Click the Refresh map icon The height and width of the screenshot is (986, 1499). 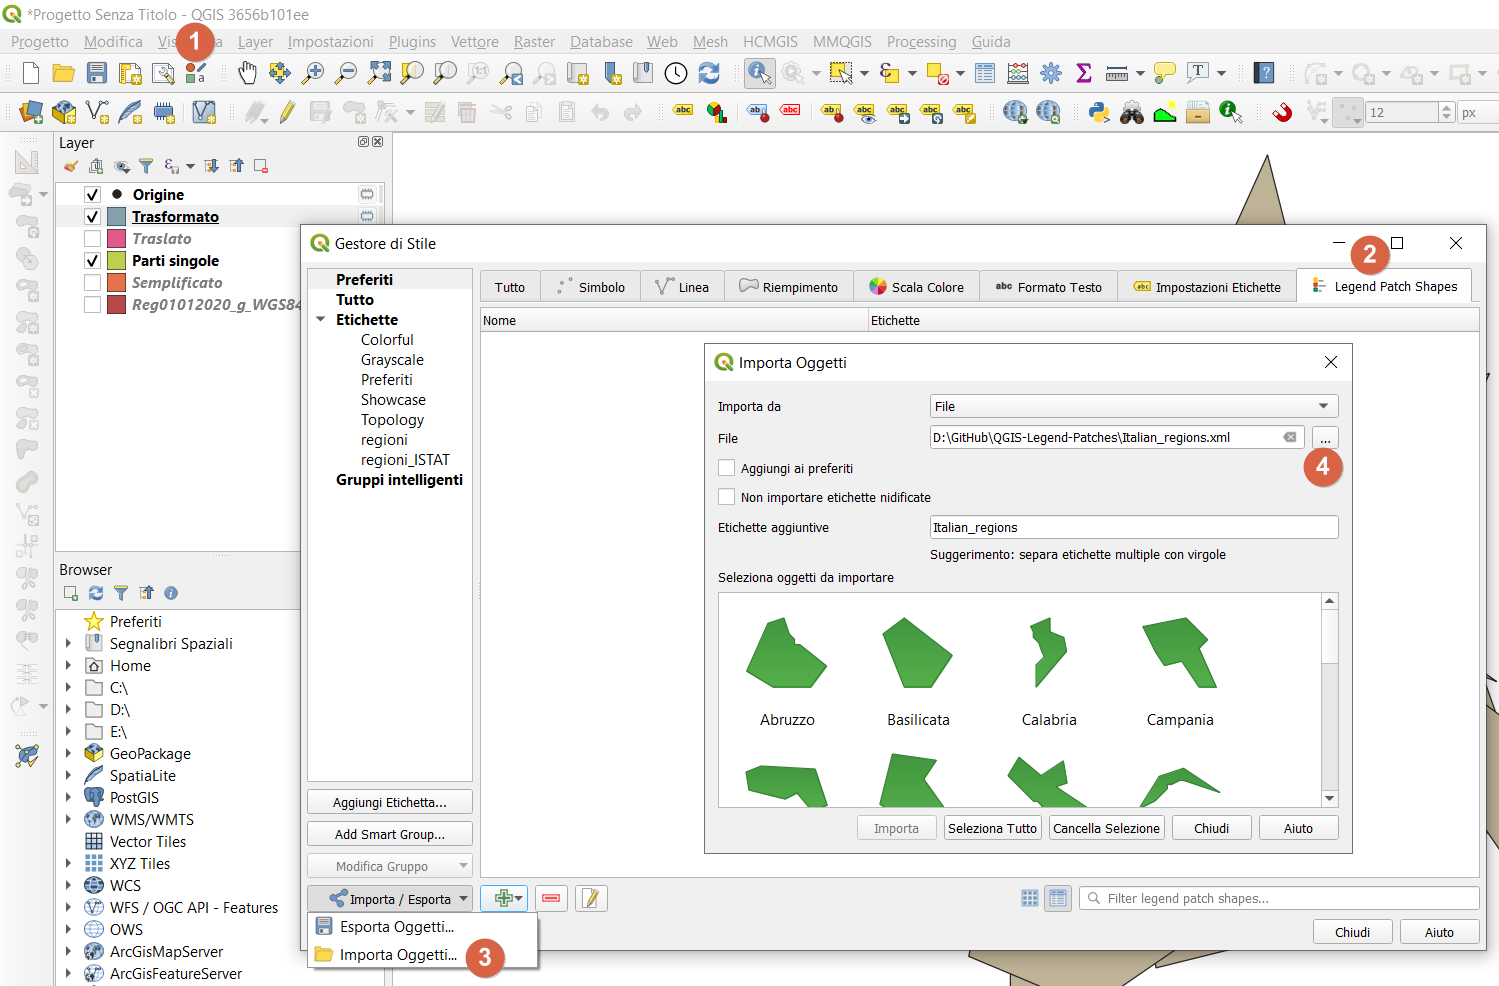tap(709, 73)
